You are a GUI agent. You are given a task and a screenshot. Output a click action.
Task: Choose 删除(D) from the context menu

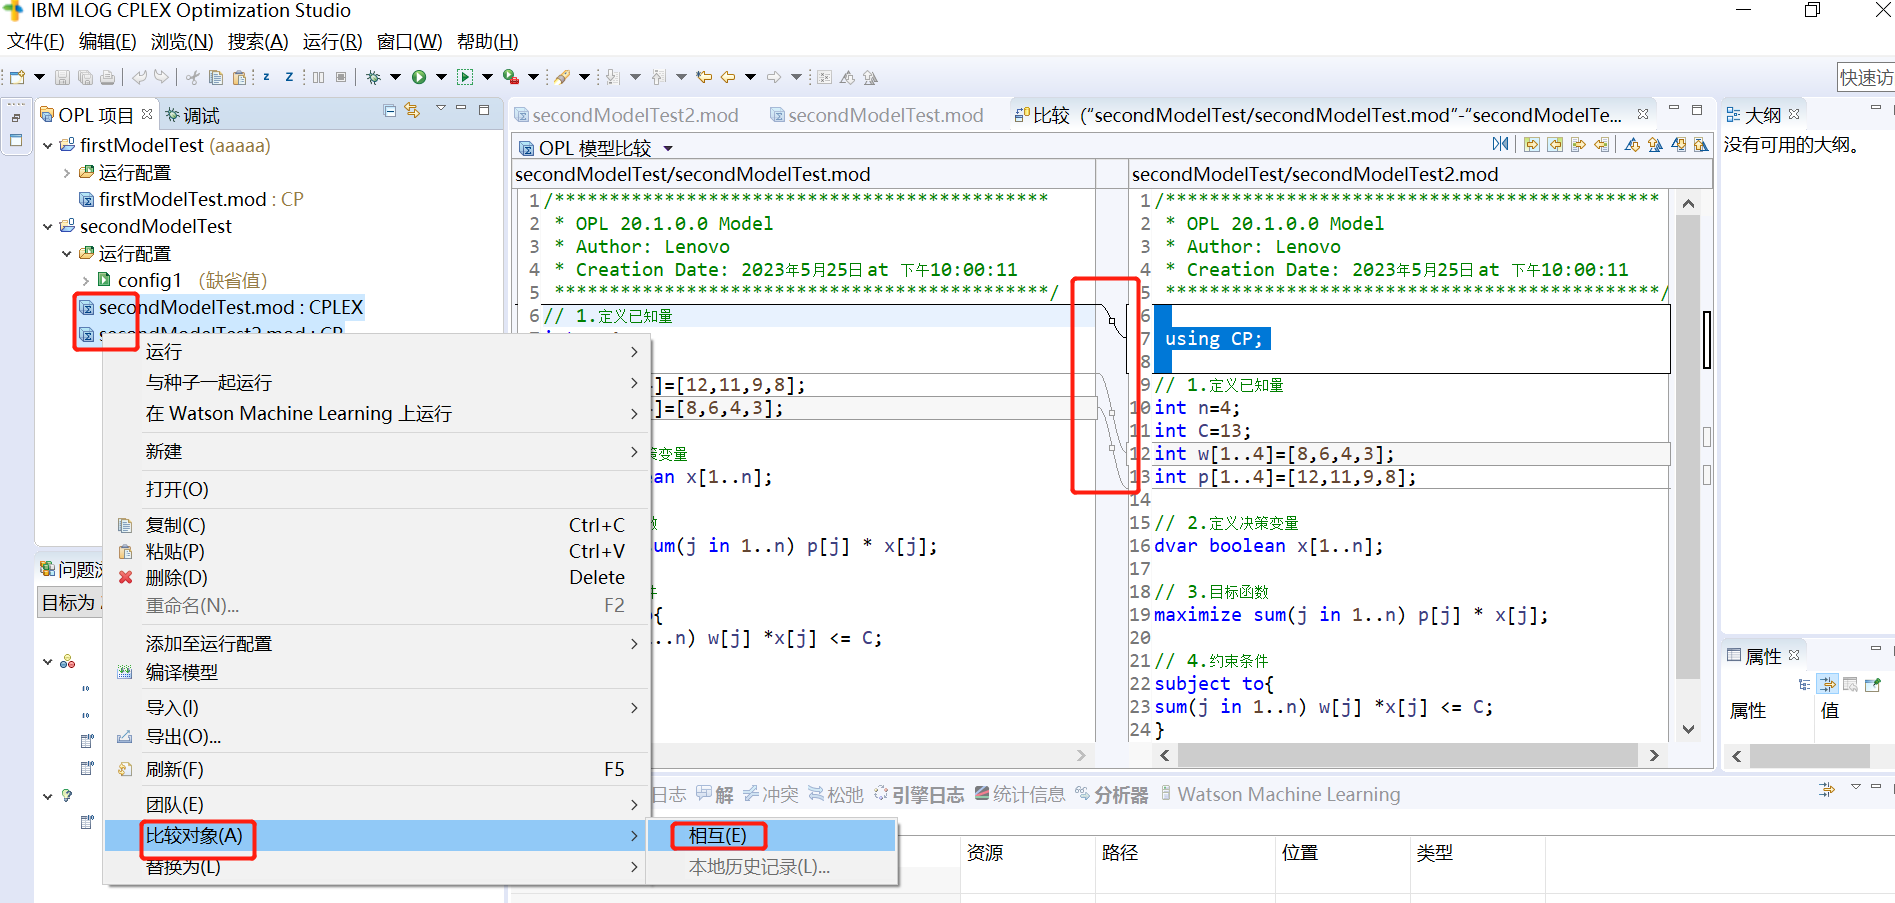[x=176, y=578]
